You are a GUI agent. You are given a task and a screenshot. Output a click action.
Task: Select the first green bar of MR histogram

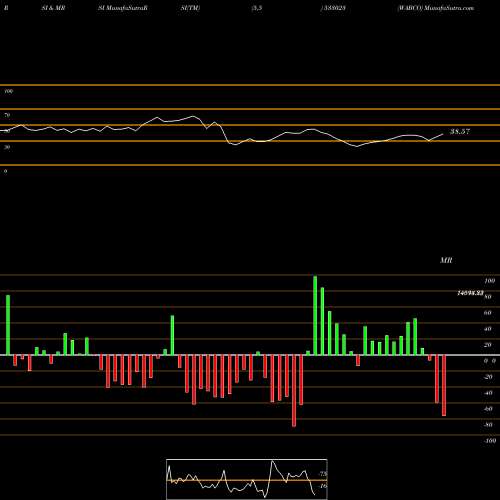point(8,325)
